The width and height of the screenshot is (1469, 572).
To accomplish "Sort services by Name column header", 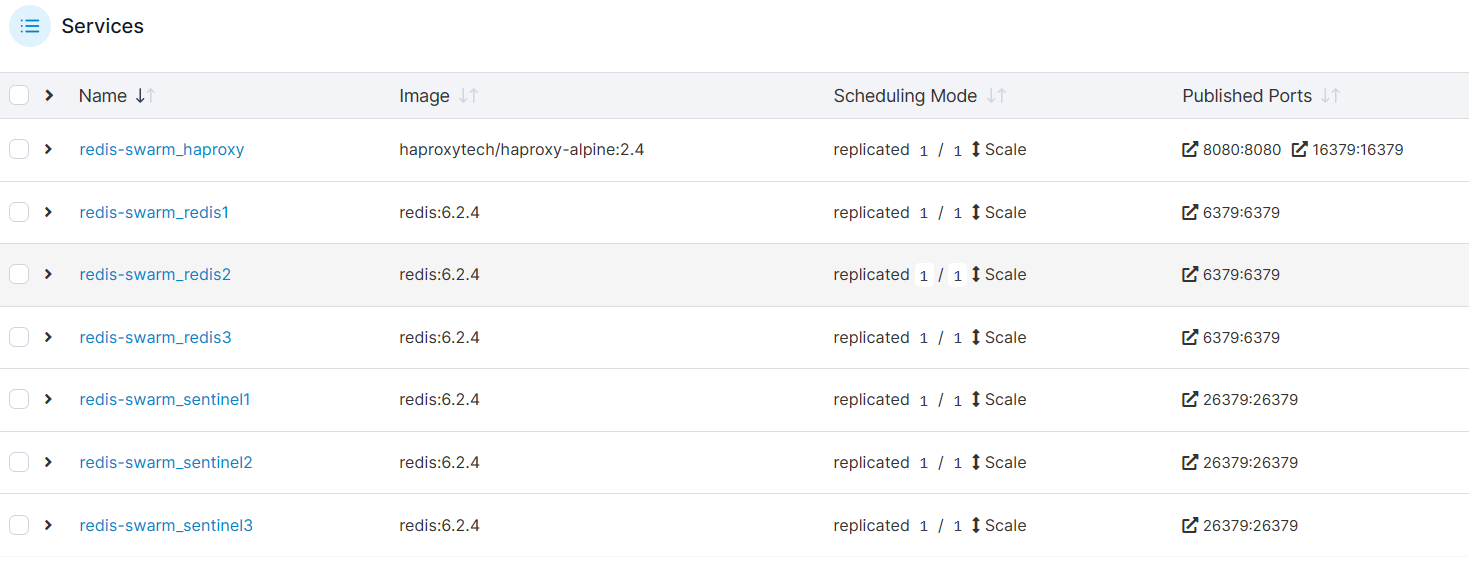I will [103, 96].
